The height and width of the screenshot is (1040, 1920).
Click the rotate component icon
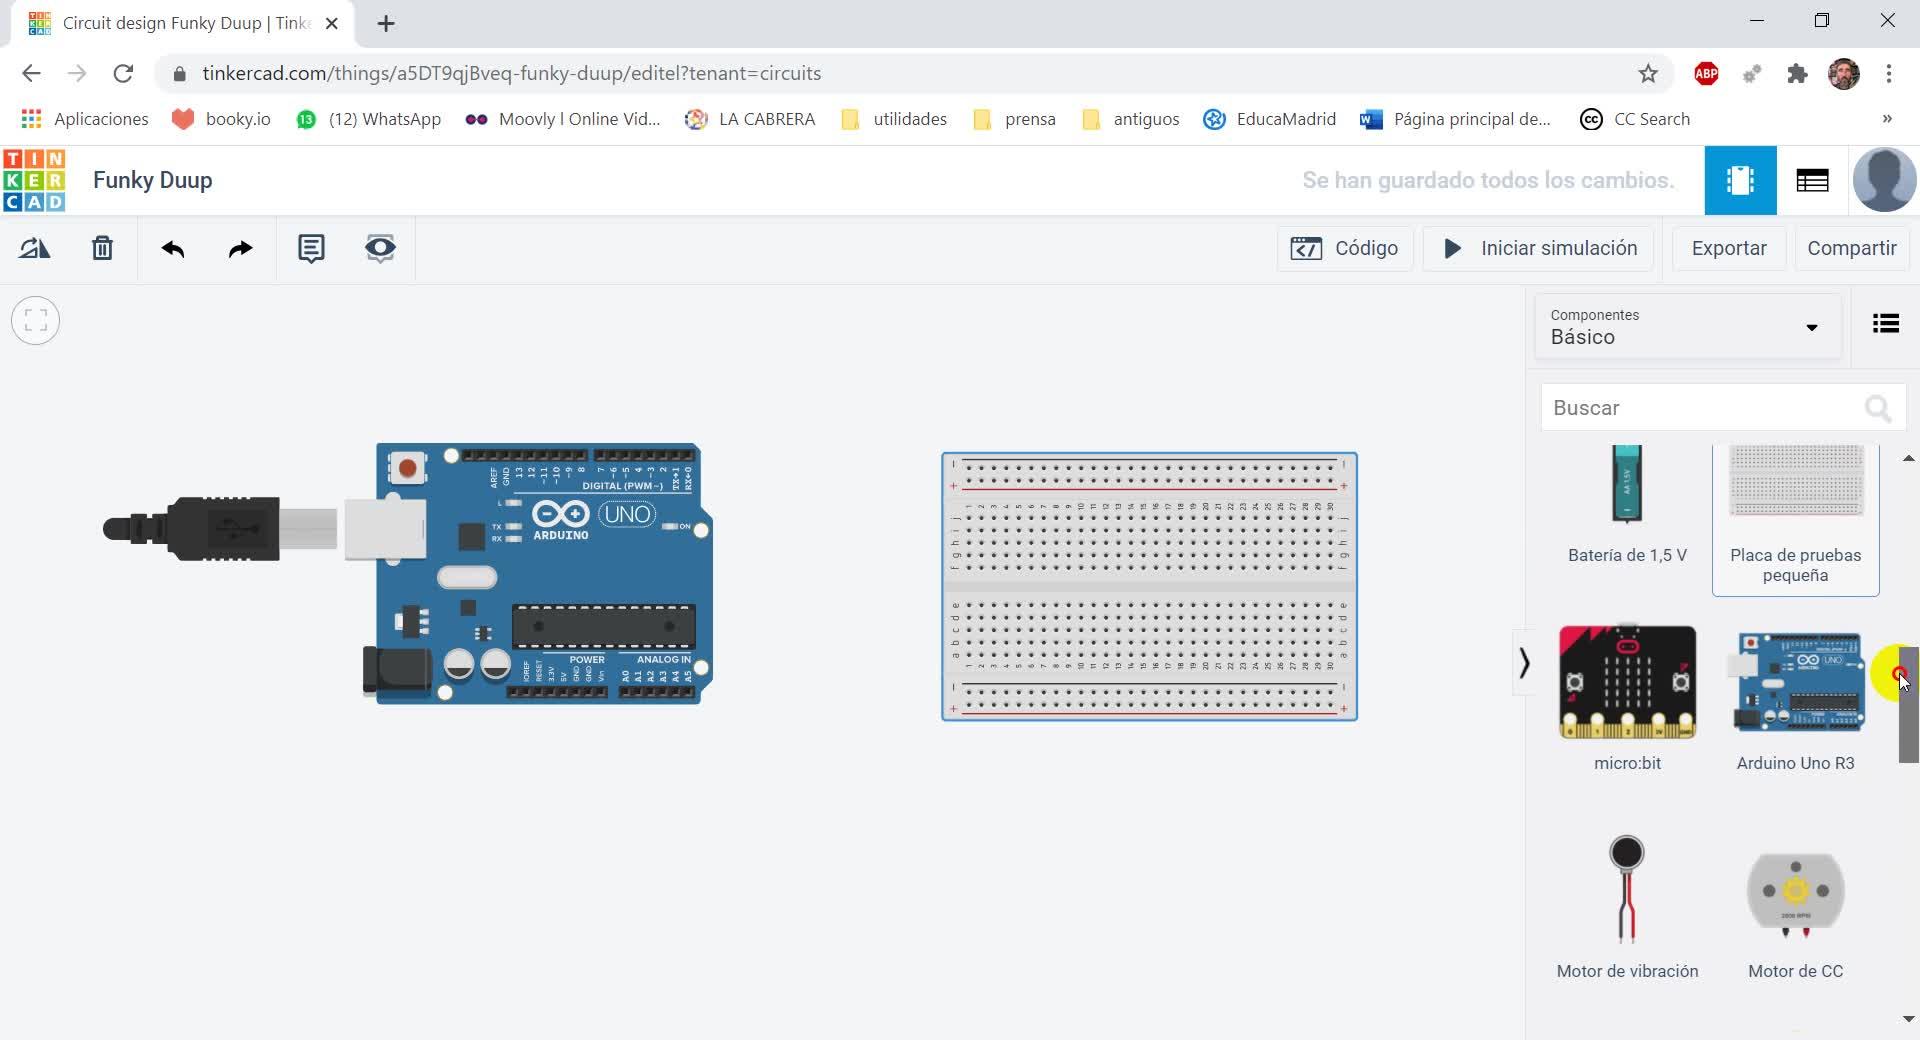[35, 248]
